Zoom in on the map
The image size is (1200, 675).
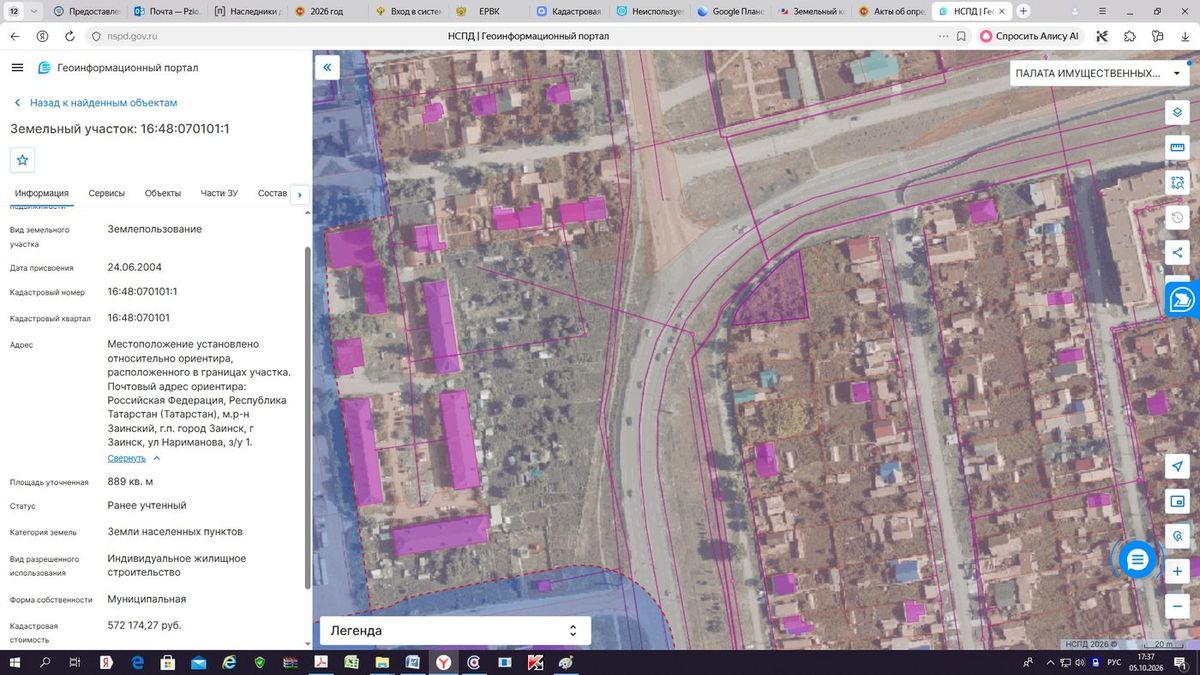coord(1177,571)
